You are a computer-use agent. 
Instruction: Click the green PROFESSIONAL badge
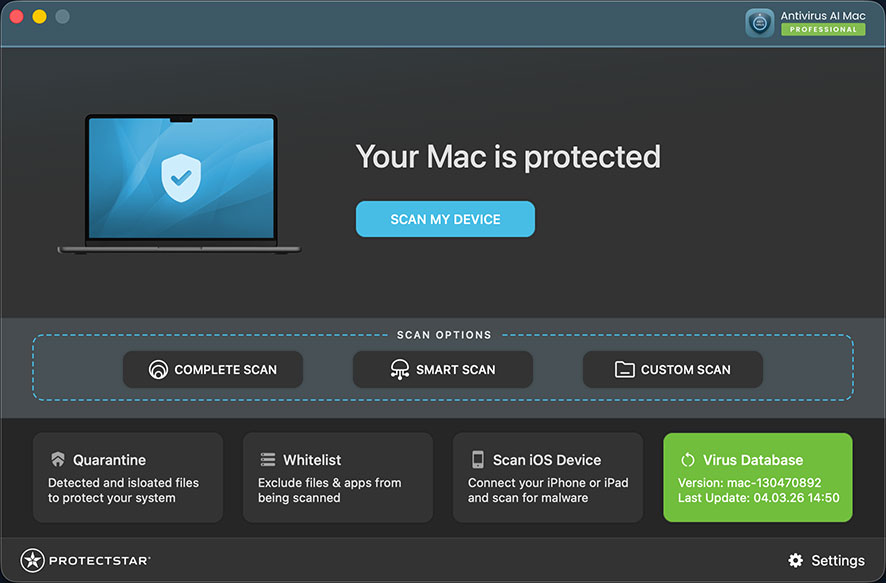point(823,30)
